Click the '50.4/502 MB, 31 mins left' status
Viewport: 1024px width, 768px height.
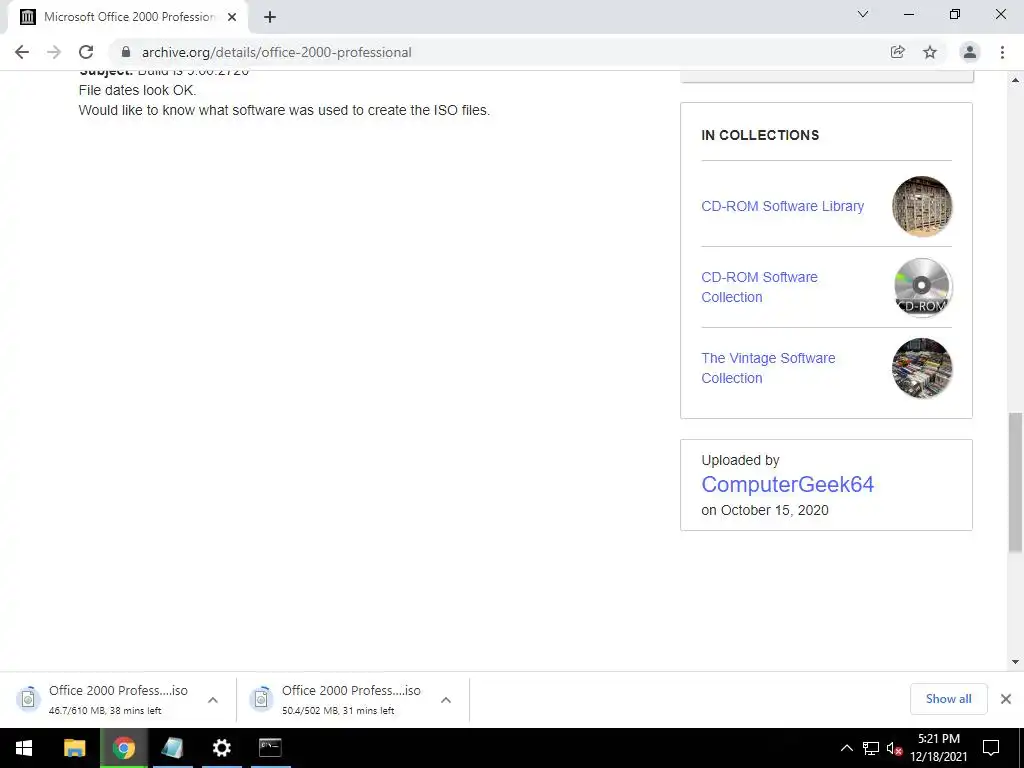pyautogui.click(x=338, y=711)
